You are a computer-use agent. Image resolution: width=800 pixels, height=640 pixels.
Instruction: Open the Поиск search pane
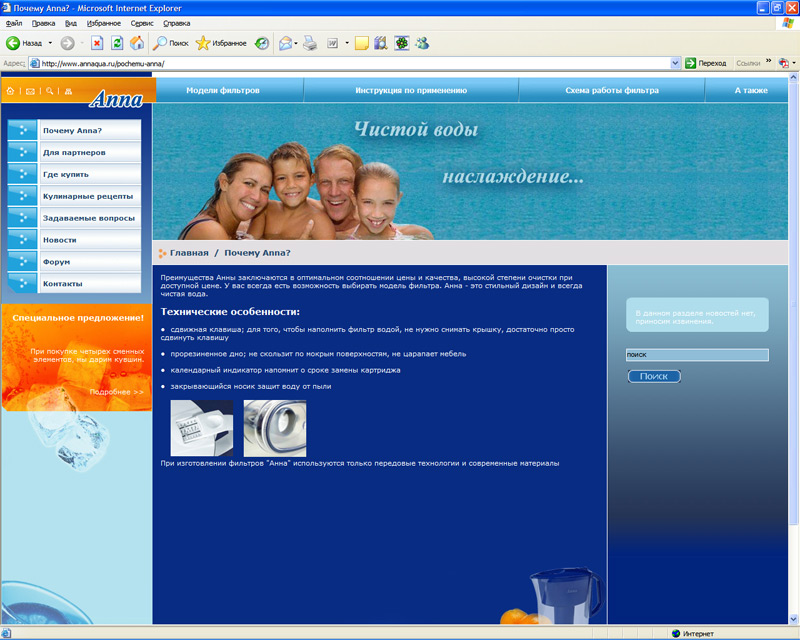(x=170, y=43)
